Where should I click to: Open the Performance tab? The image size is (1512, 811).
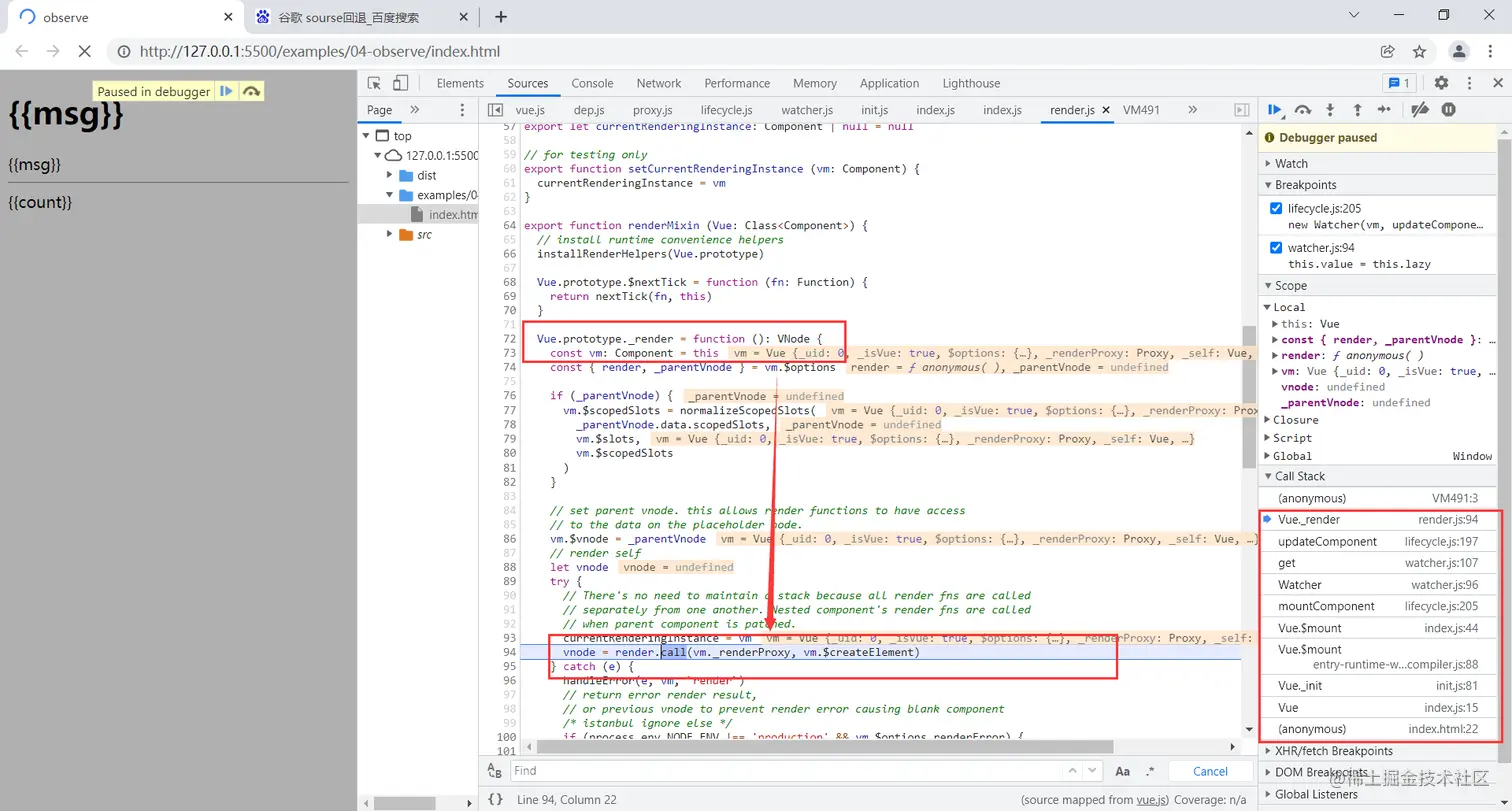point(737,83)
